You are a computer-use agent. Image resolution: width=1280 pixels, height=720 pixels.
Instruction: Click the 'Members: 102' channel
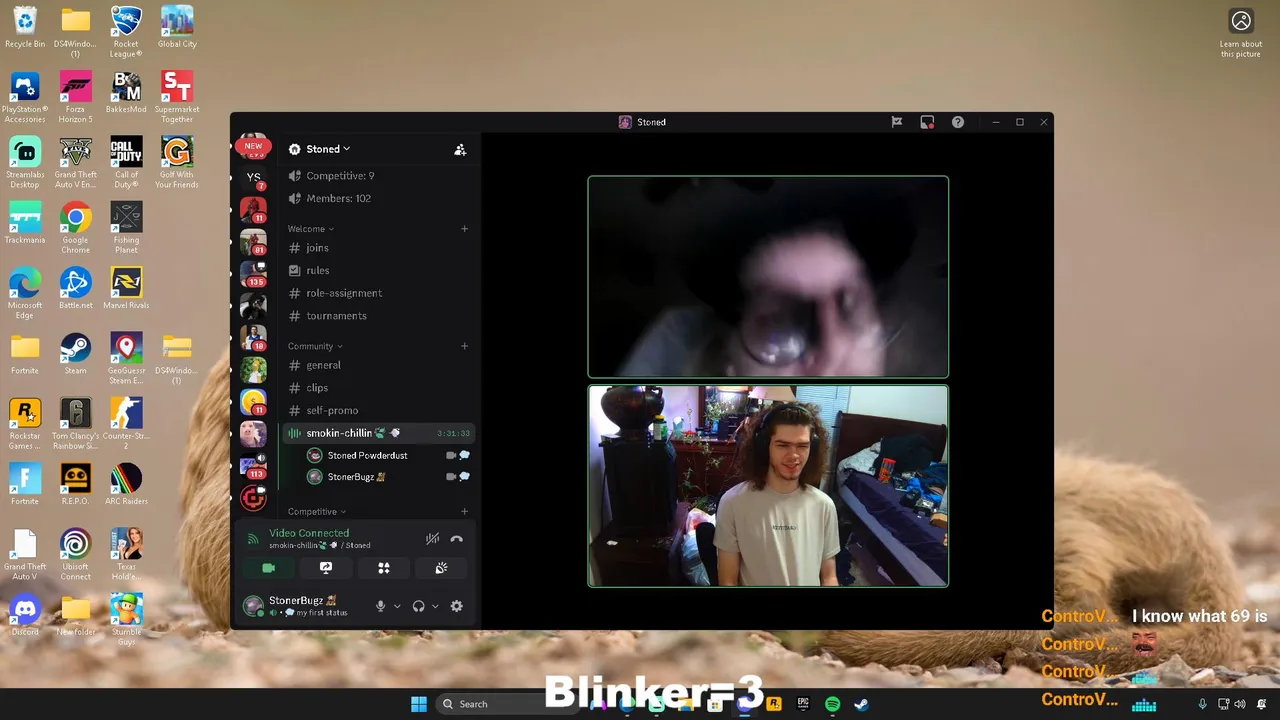point(379,198)
